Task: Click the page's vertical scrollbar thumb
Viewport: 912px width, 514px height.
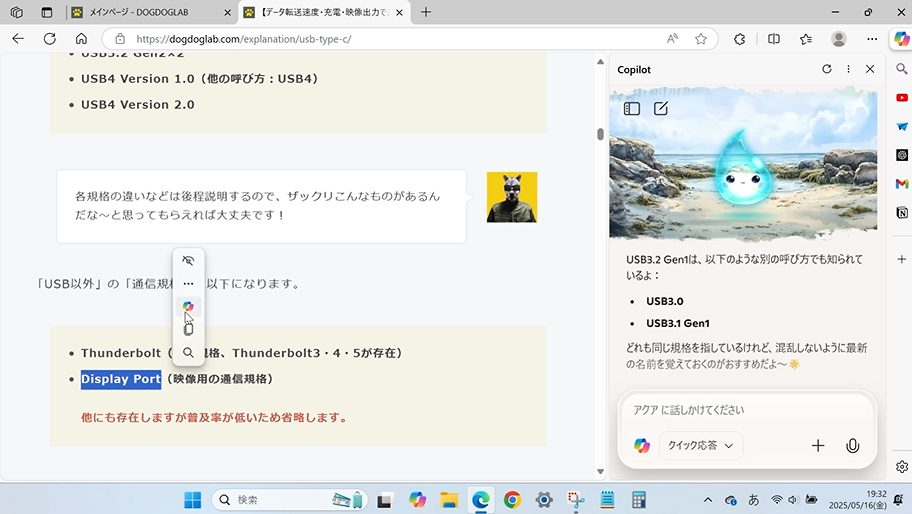Action: point(600,134)
